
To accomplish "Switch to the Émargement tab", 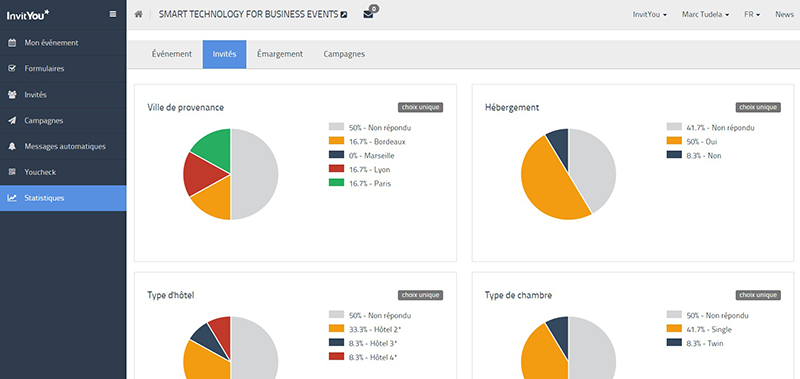I will click(280, 54).
